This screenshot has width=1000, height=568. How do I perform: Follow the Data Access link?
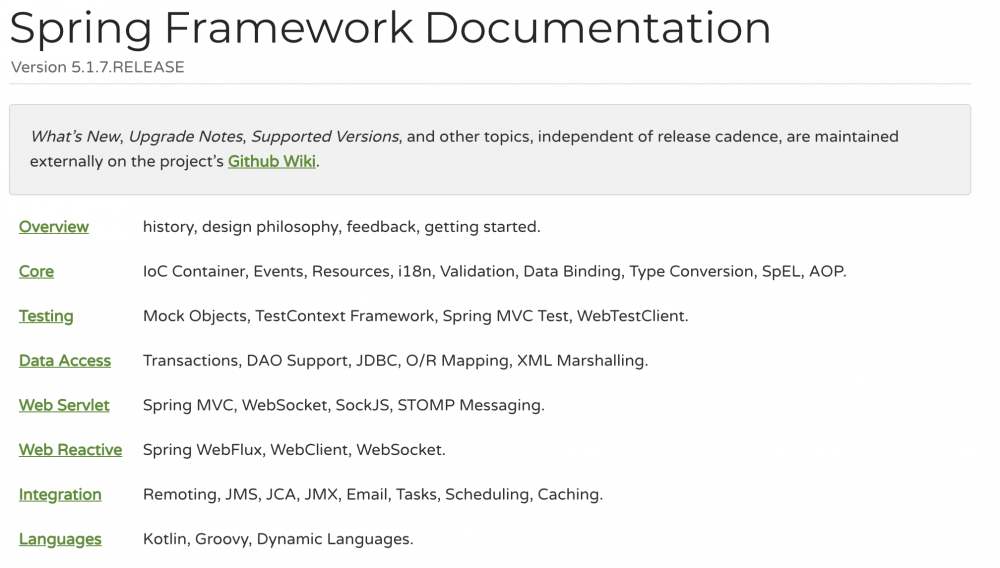[64, 361]
